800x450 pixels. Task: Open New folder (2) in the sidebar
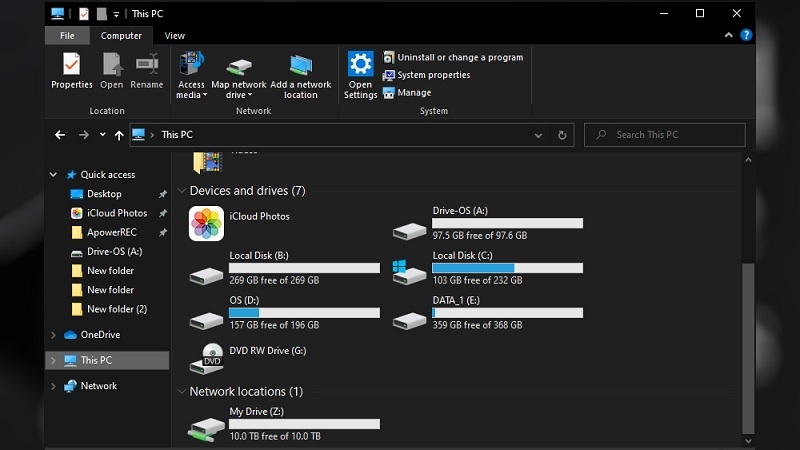(117, 309)
